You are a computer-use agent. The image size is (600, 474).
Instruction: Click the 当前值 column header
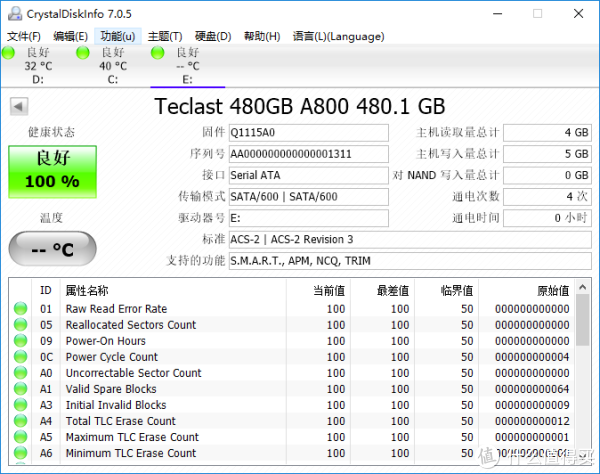click(x=318, y=290)
